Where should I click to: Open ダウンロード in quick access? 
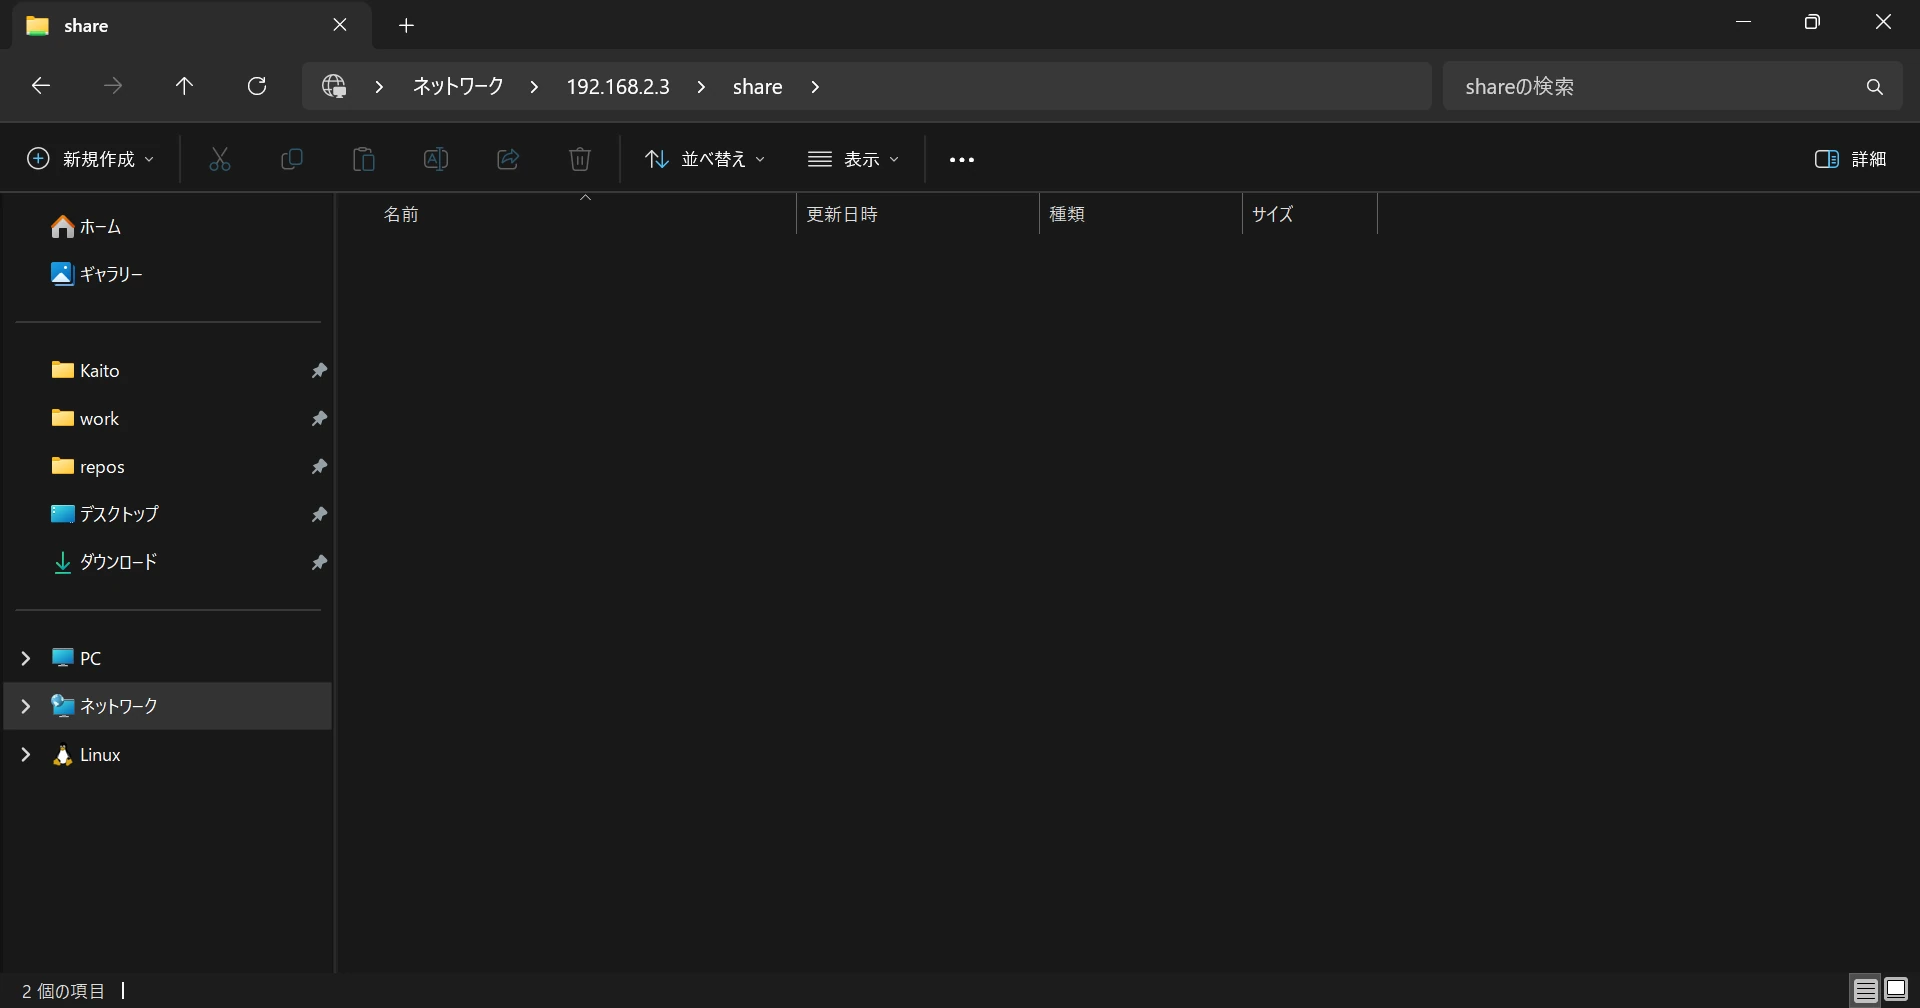(x=168, y=562)
